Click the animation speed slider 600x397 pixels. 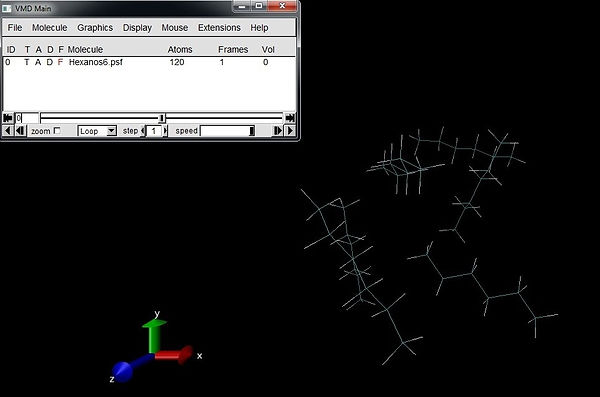227,131
